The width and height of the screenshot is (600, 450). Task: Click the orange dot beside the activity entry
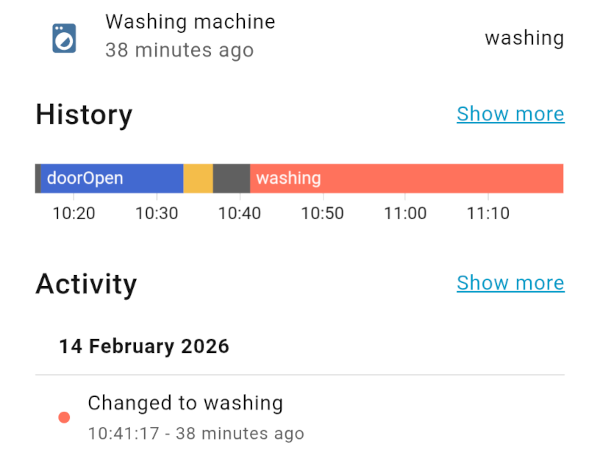[x=64, y=417]
